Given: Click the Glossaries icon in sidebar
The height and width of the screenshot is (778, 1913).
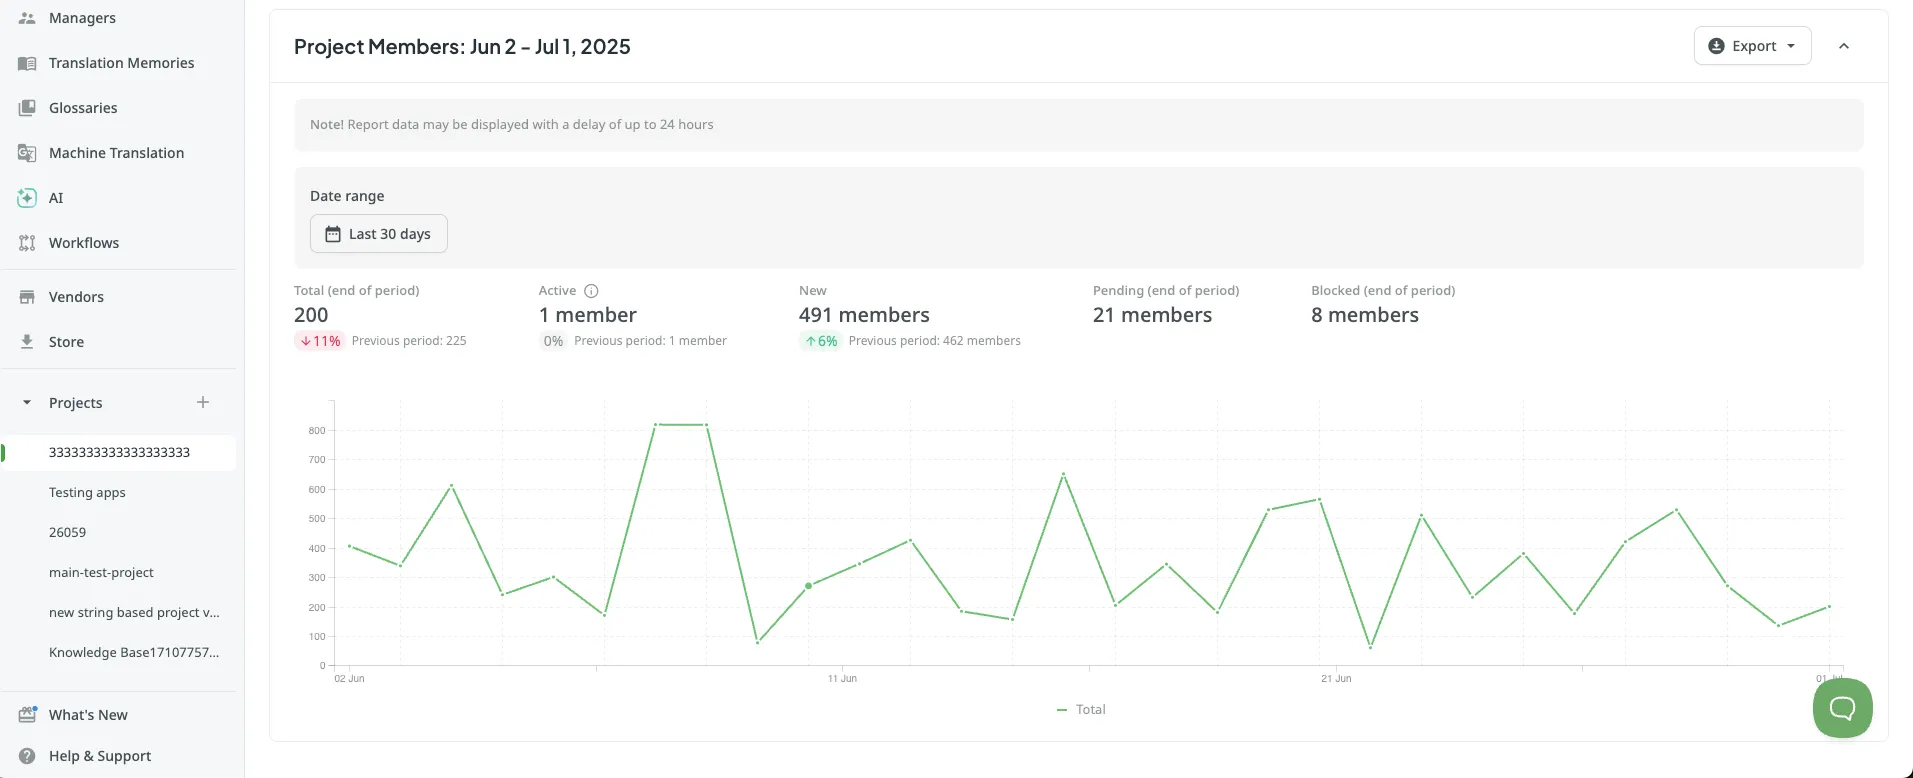Looking at the screenshot, I should (27, 108).
